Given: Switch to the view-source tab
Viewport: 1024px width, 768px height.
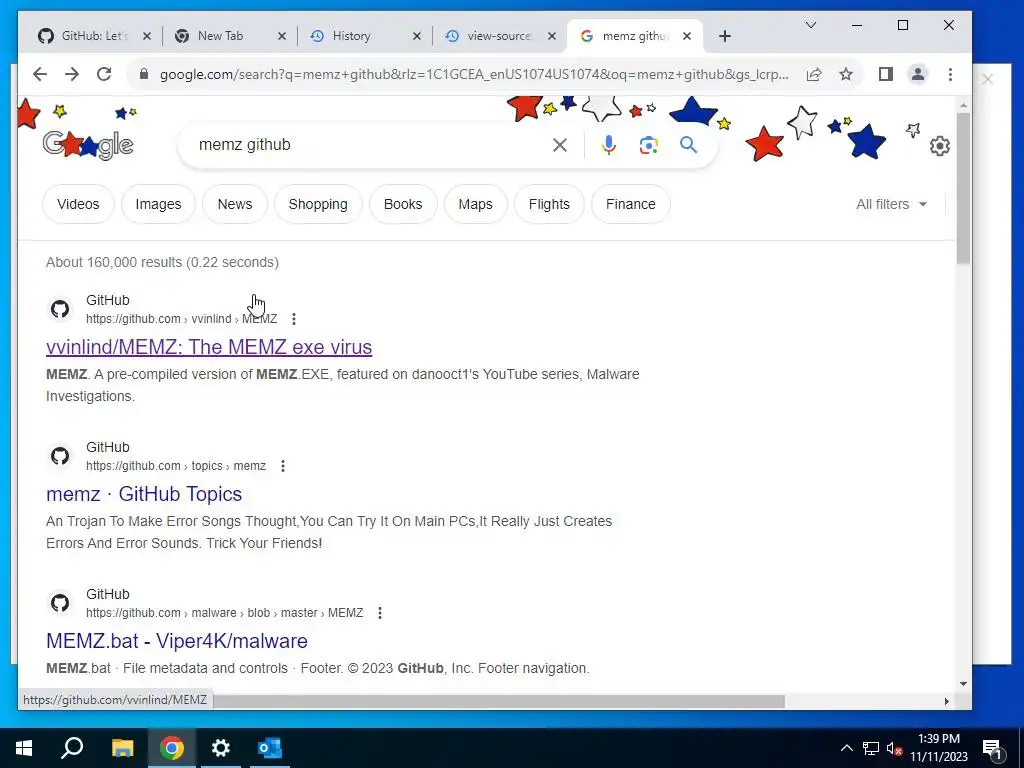Looking at the screenshot, I should tap(498, 36).
